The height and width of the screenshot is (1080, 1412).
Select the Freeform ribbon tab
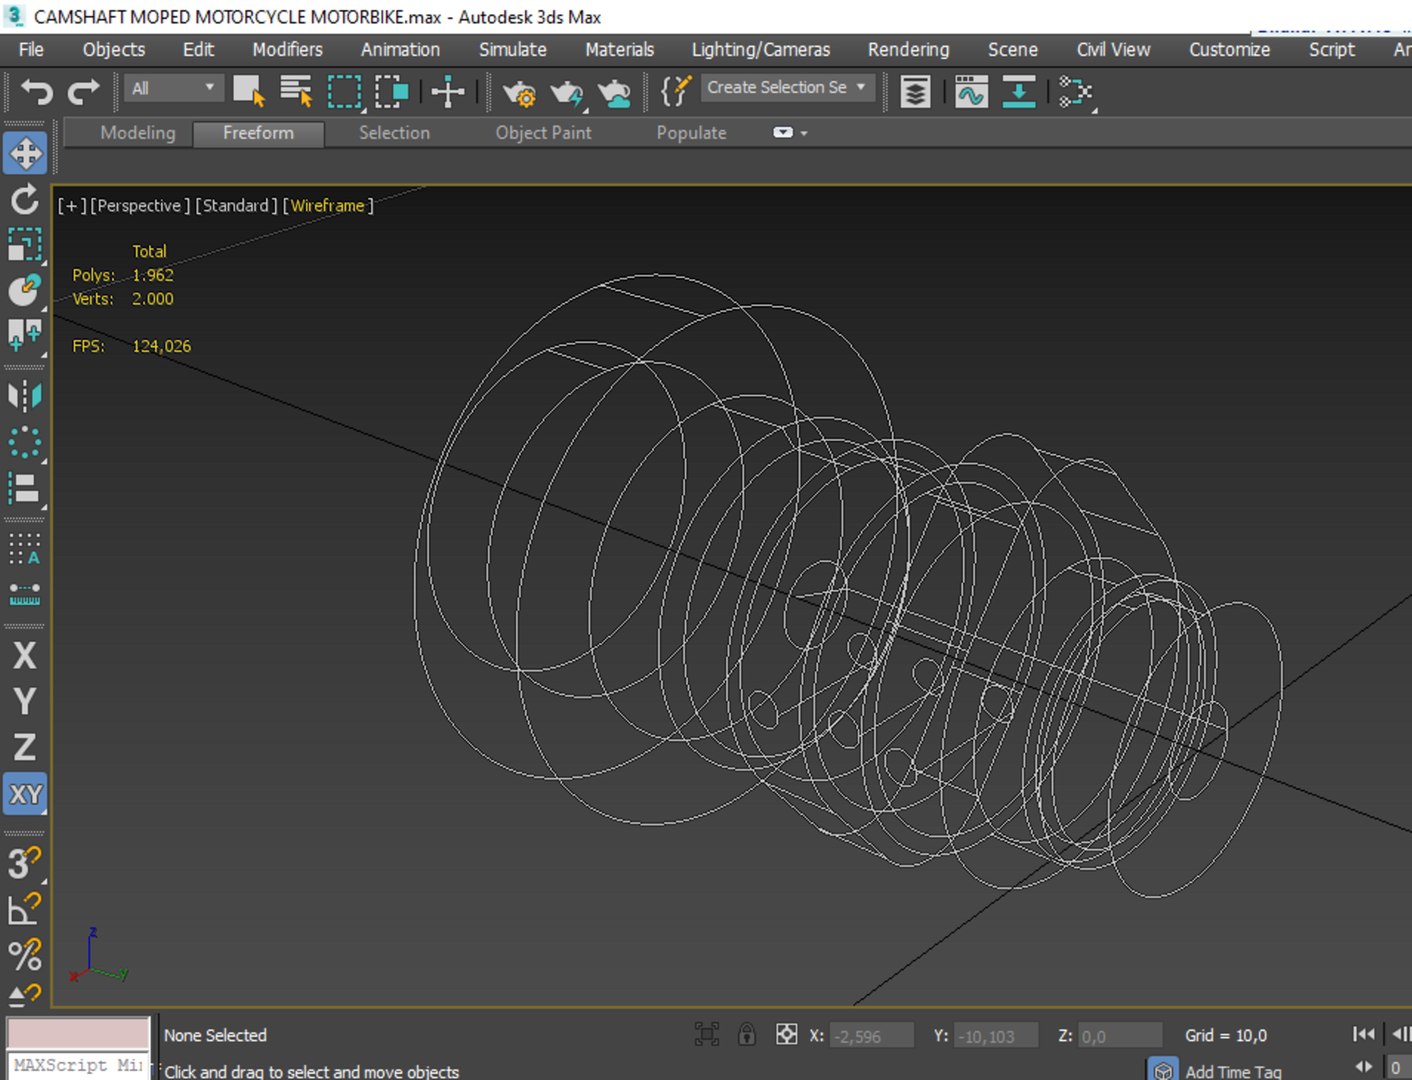pos(258,133)
